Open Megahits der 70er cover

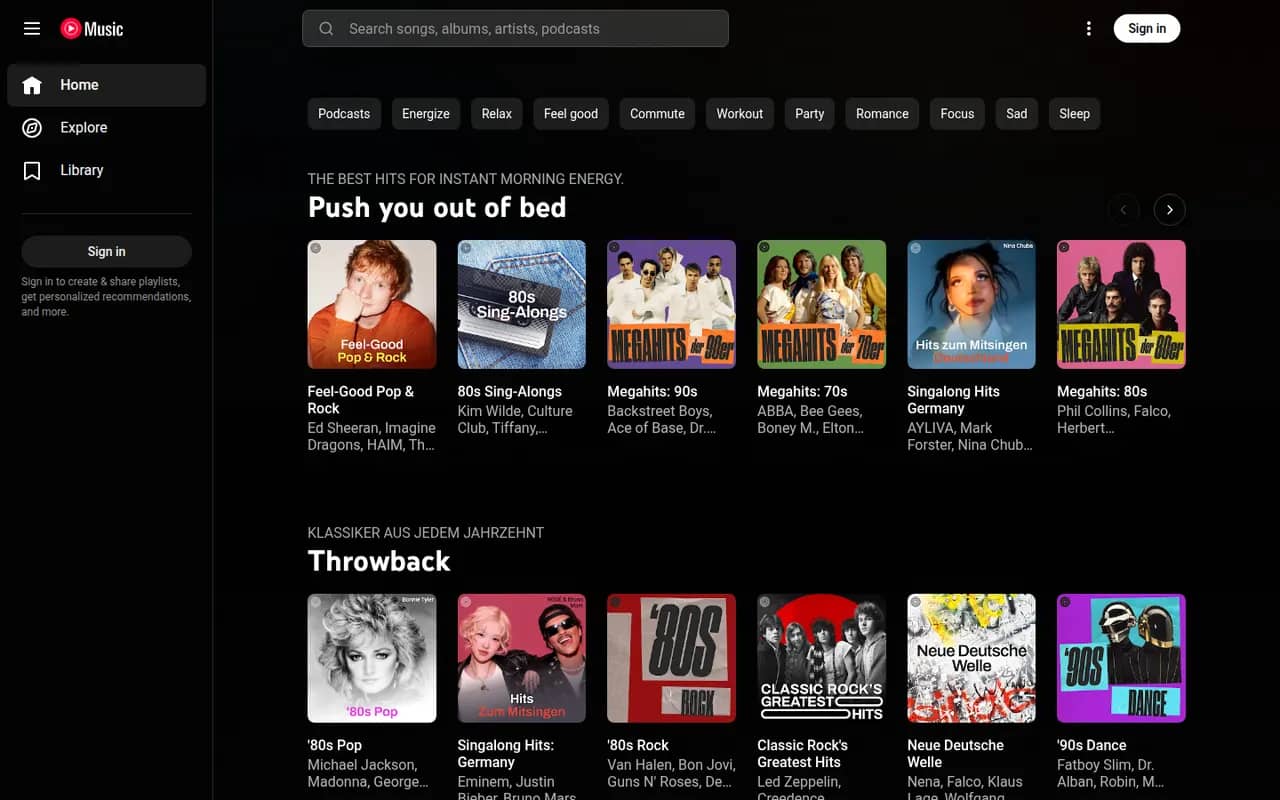coord(822,304)
